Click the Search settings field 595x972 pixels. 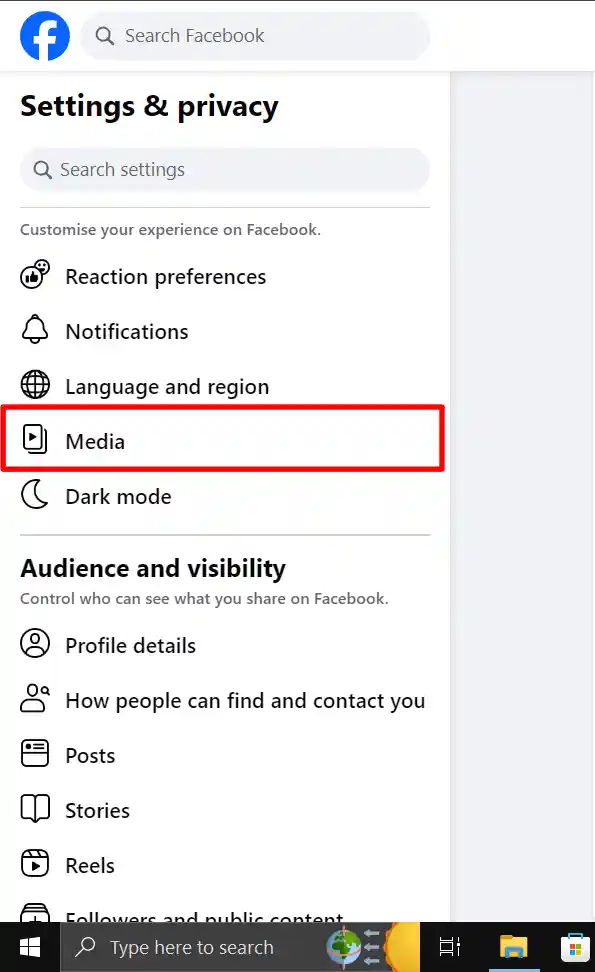click(x=224, y=169)
